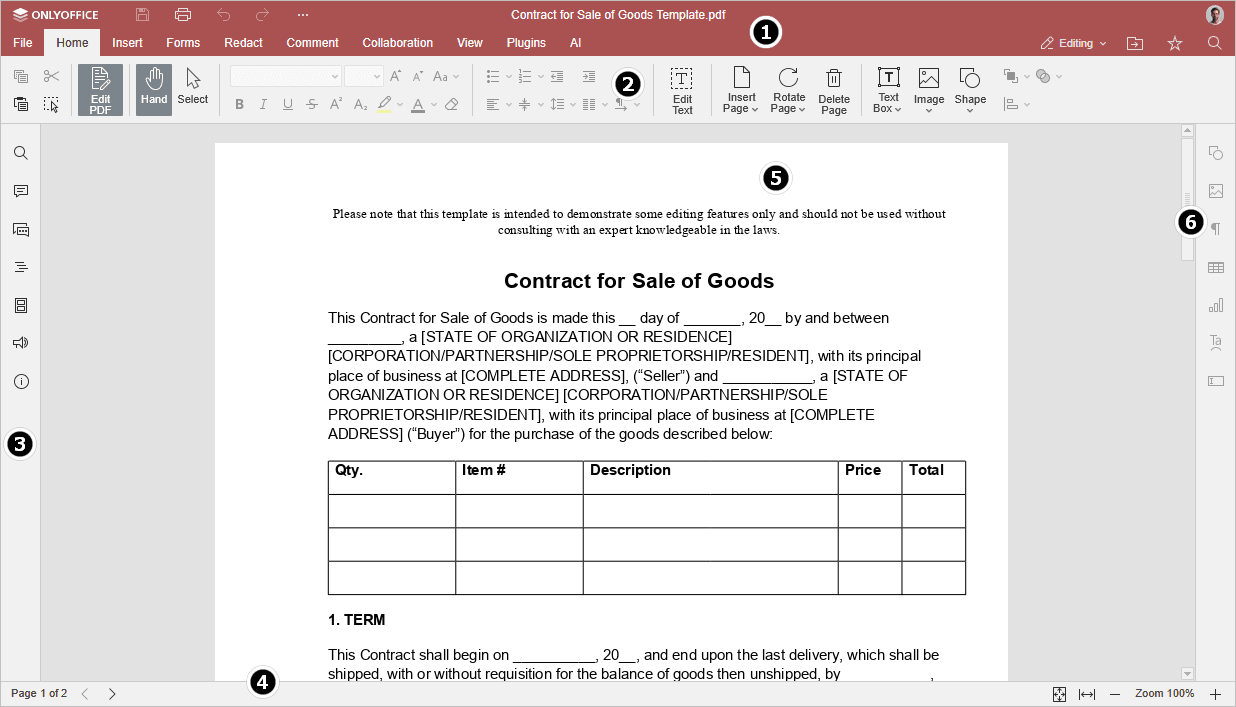Switch to the Comment tab
Image resolution: width=1236 pixels, height=707 pixels.
(313, 43)
